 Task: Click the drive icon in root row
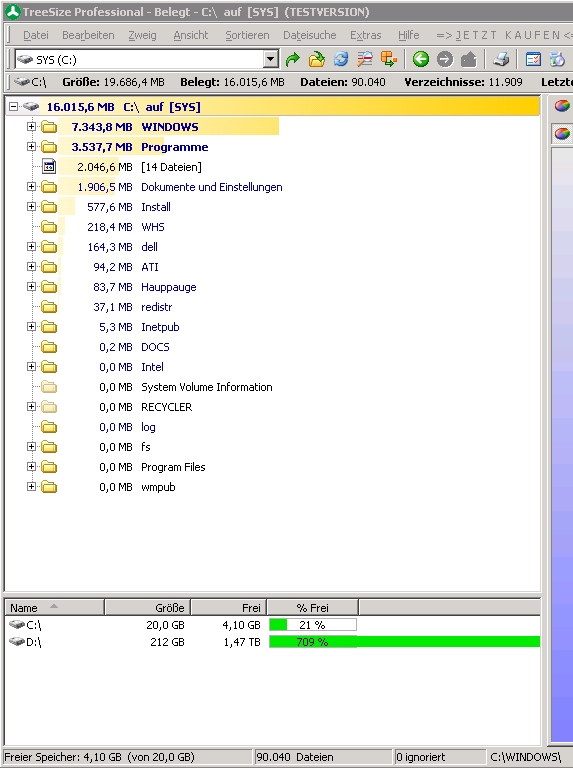coord(31,106)
